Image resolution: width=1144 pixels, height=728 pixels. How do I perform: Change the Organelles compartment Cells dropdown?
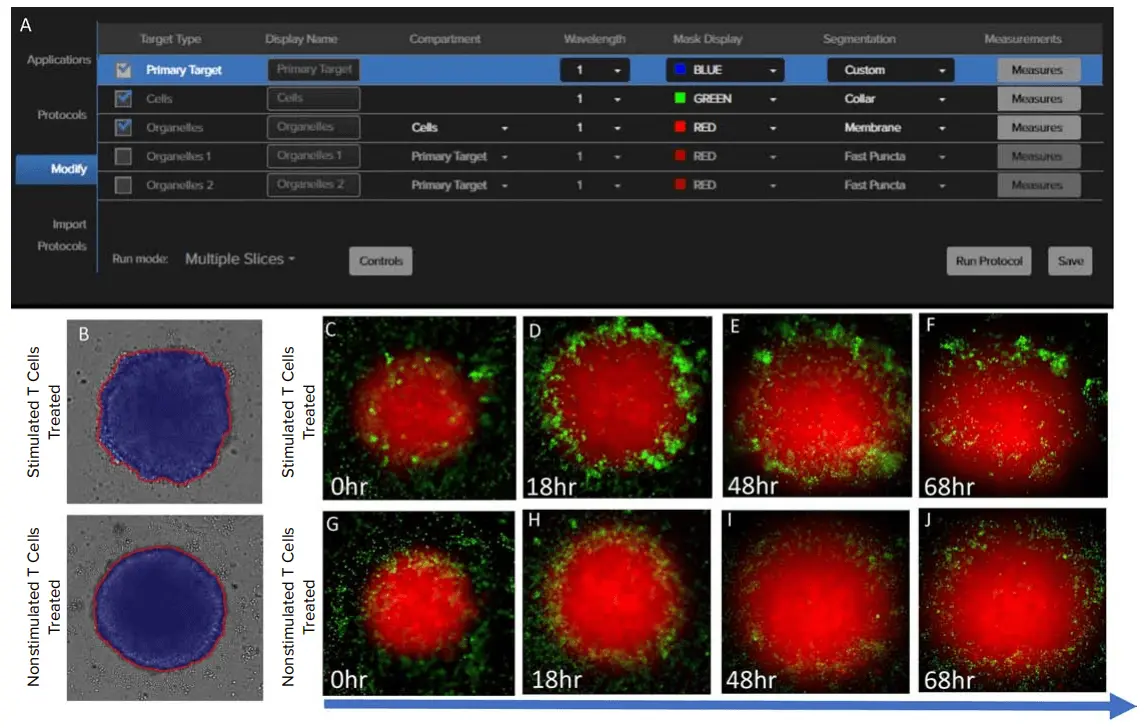coord(459,128)
